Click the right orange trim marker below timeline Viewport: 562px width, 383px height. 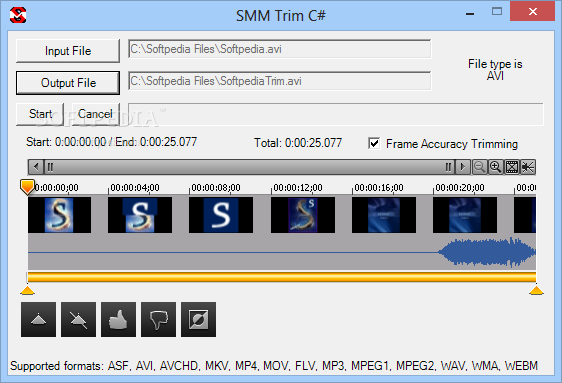(x=536, y=290)
